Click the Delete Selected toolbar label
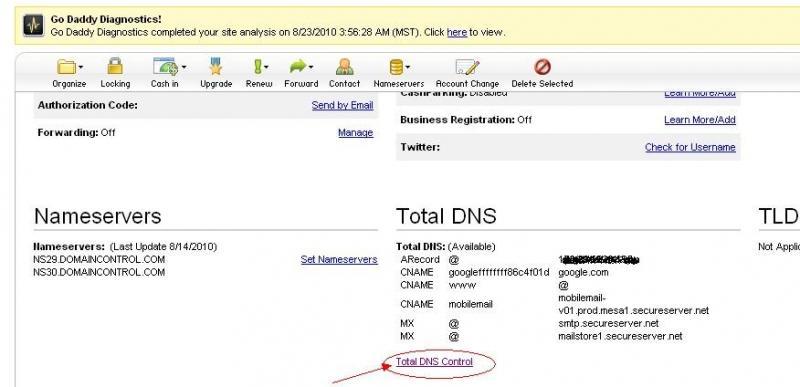800x387 pixels. click(x=542, y=84)
